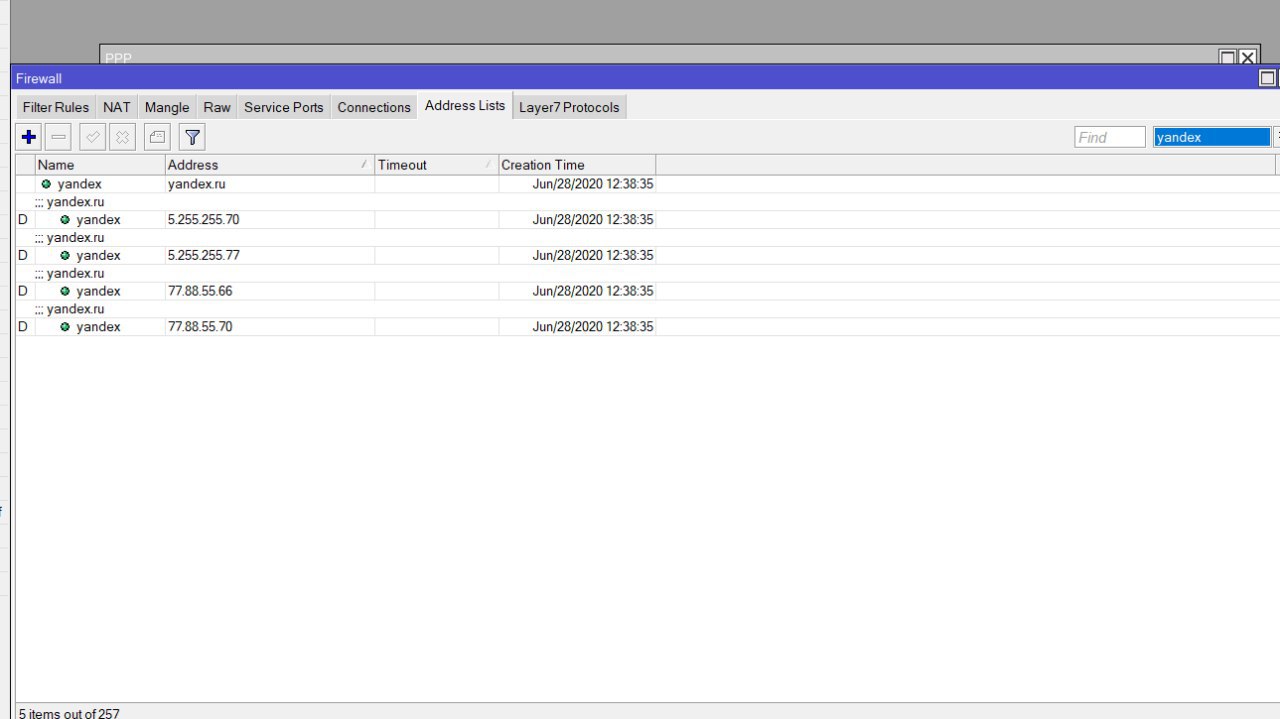This screenshot has width=1280, height=719.
Task: Maximize the PPP window behind
Action: (x=1227, y=58)
